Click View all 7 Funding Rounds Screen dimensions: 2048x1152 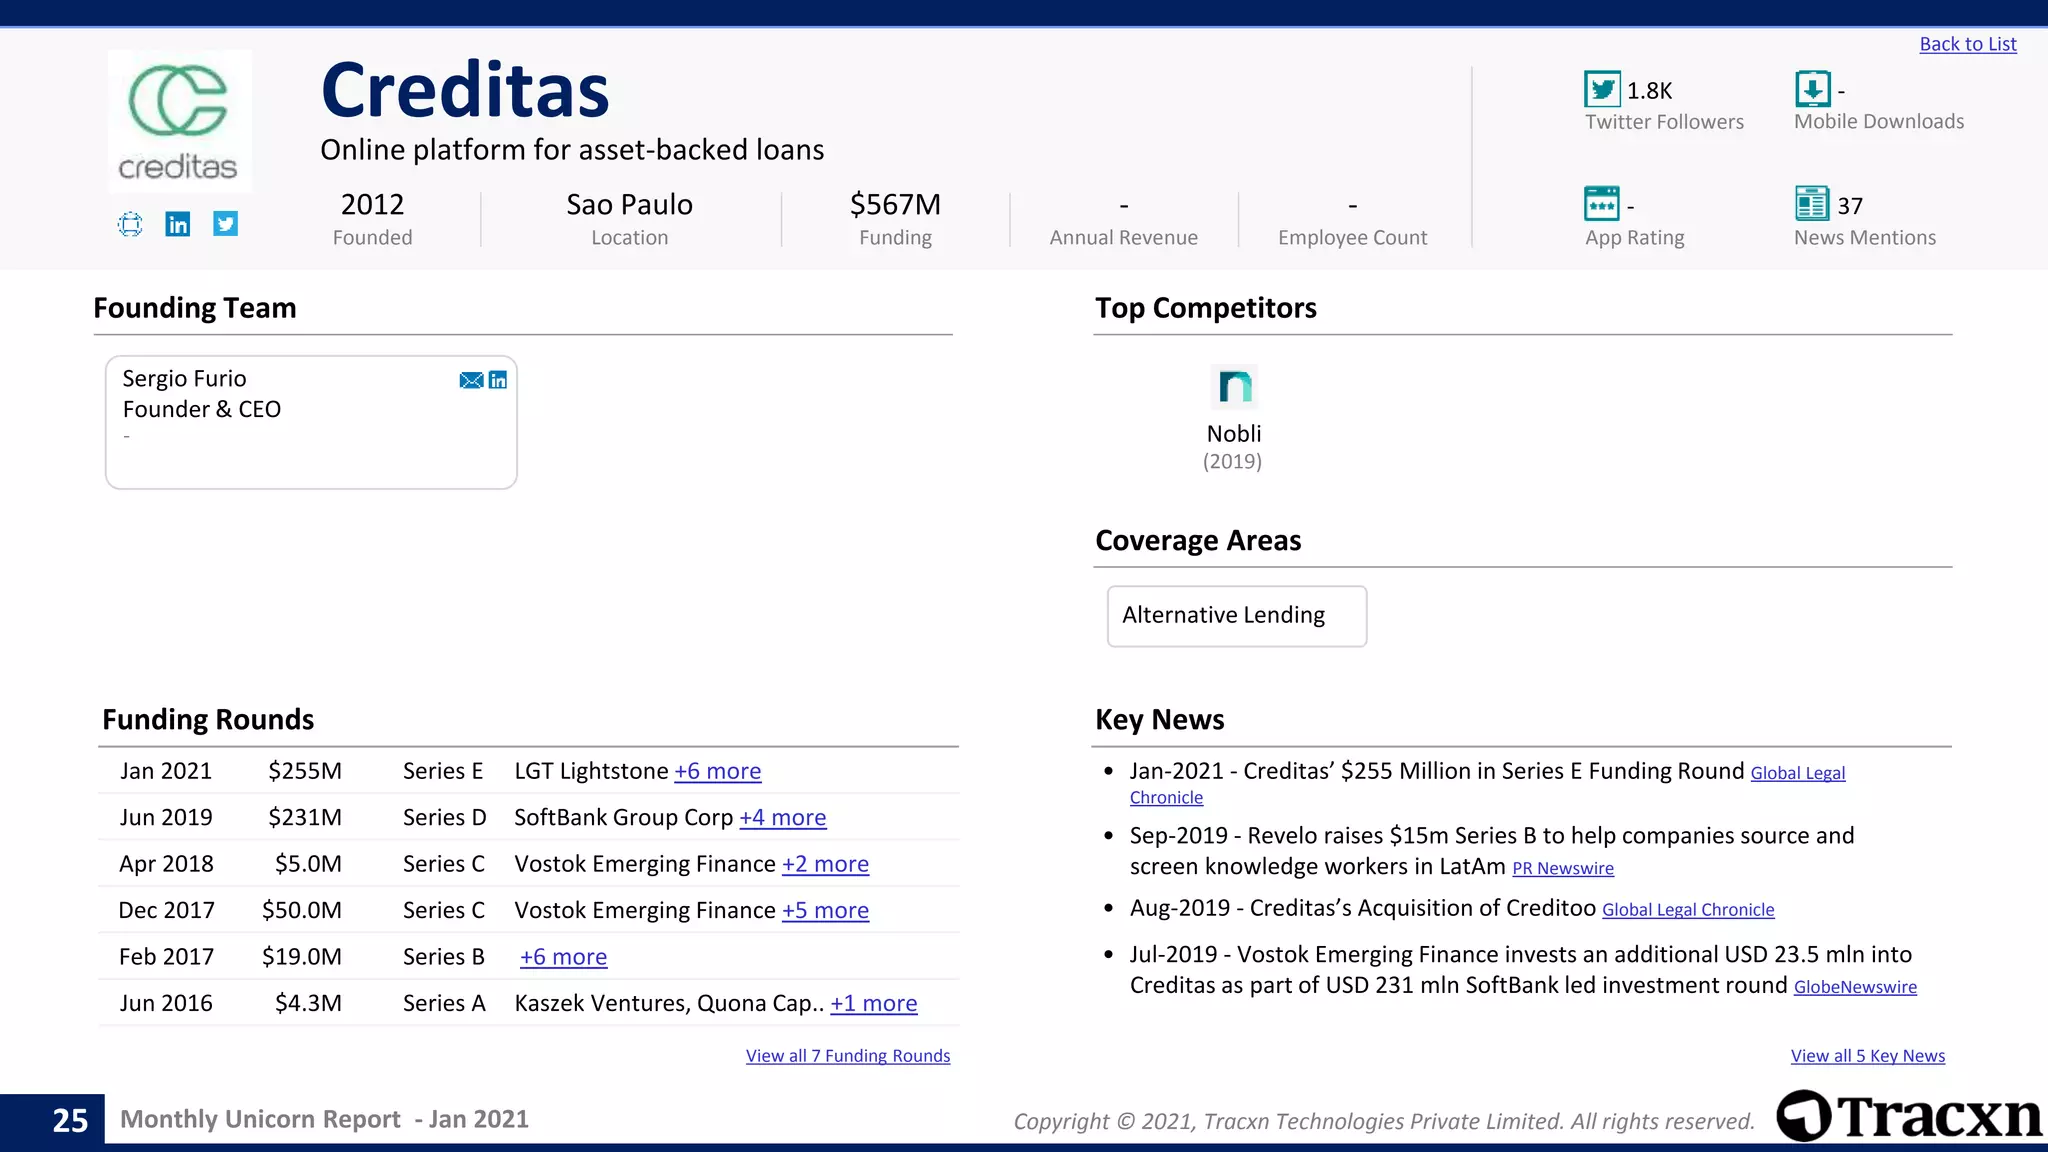tap(848, 1056)
